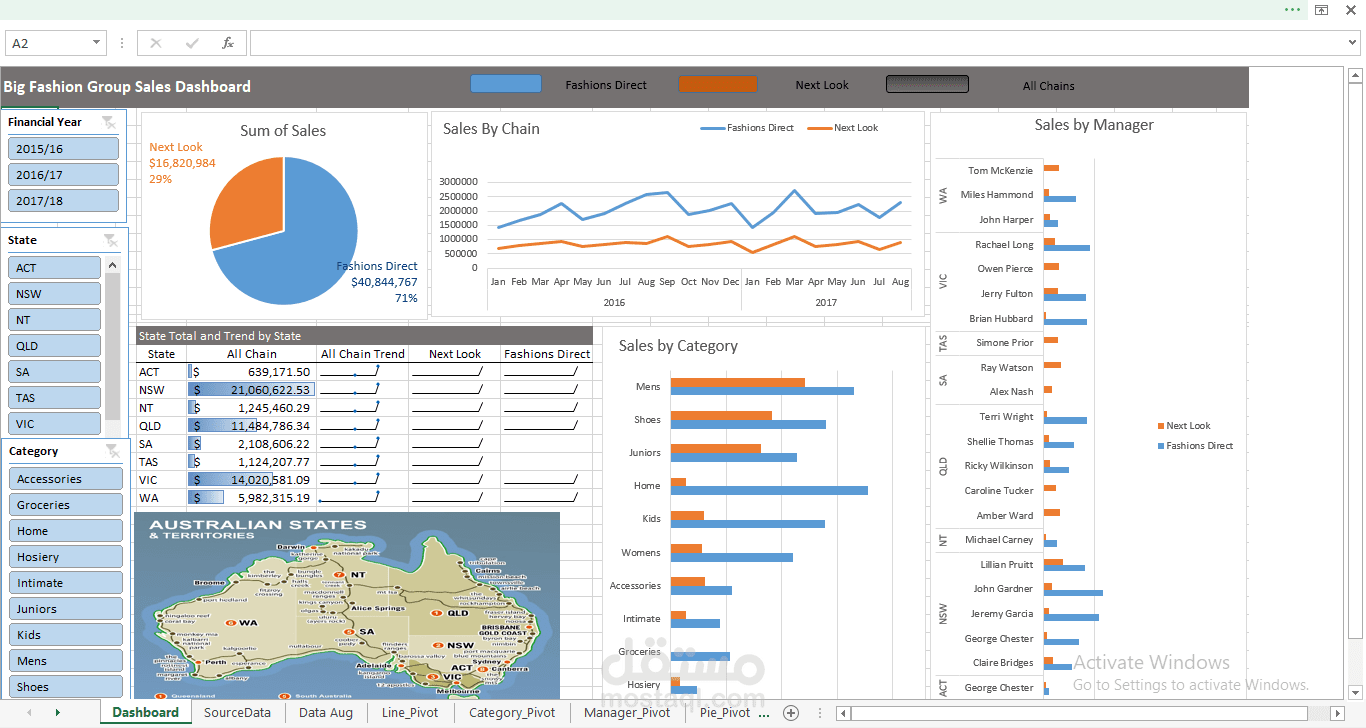Switch to the Dashboard sheet tab

click(x=145, y=712)
